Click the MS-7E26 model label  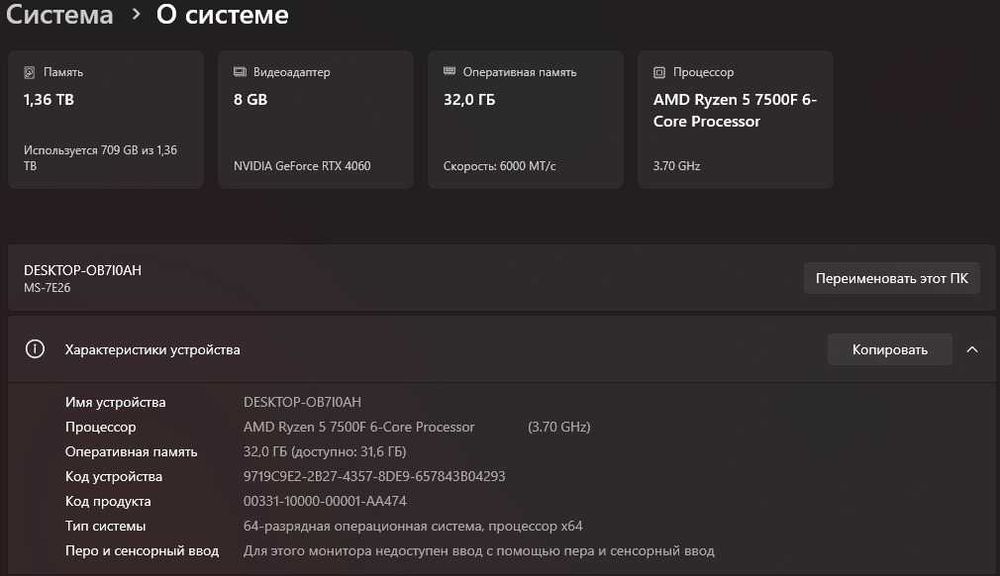47,288
